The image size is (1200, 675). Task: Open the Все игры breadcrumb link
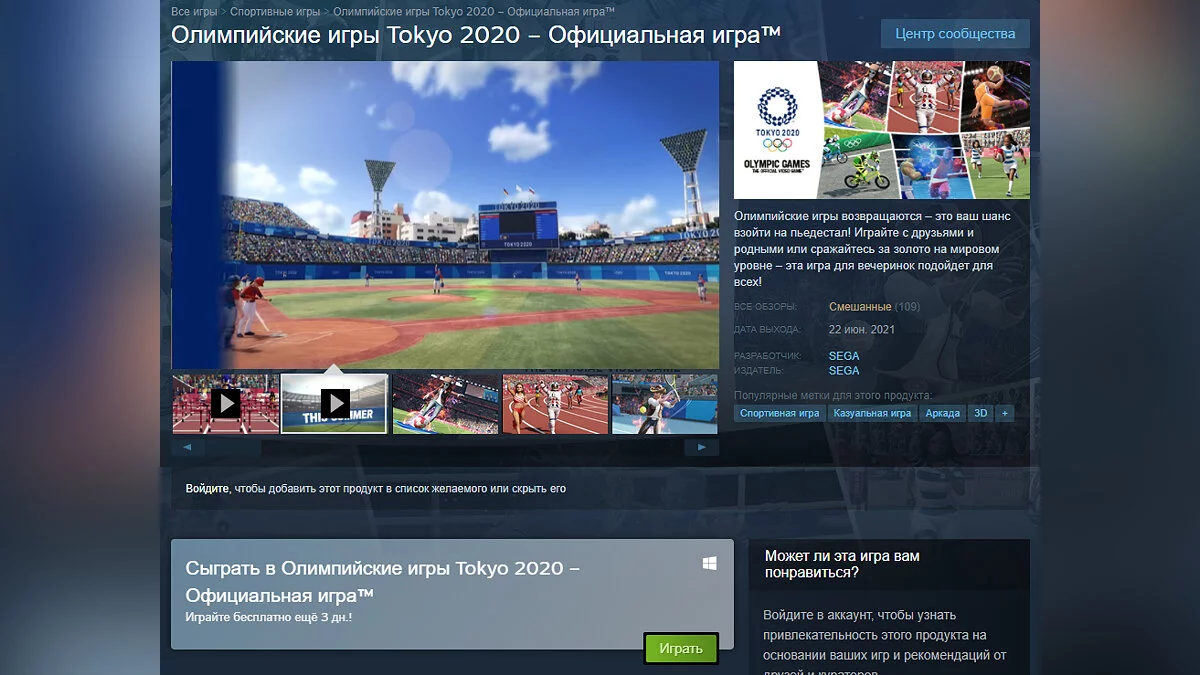(x=195, y=12)
